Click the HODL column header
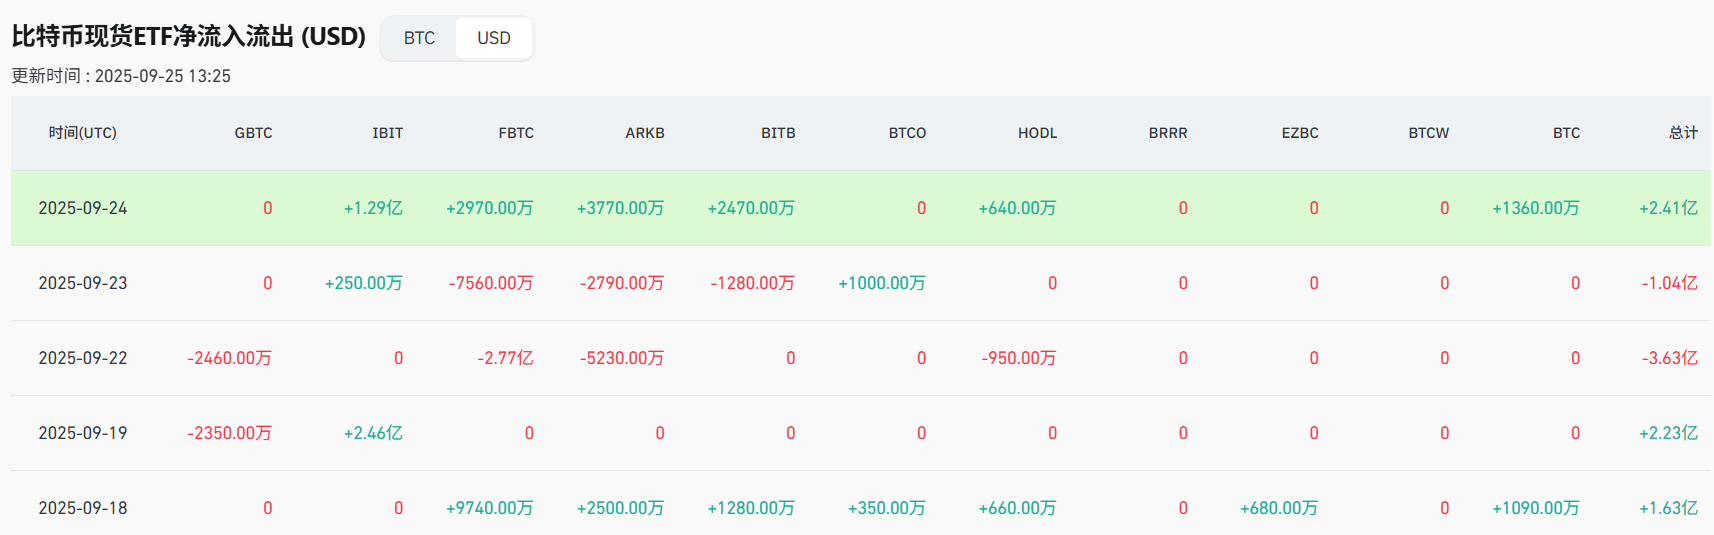Screen dimensions: 1714x535 [x=1037, y=133]
